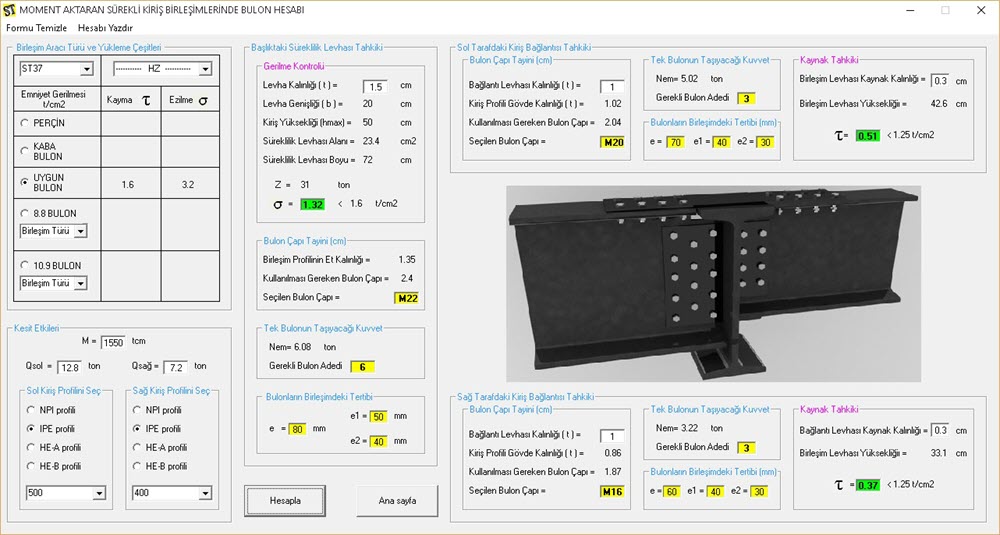
Task: Select IPE profili for the right beam
Action: point(136,429)
